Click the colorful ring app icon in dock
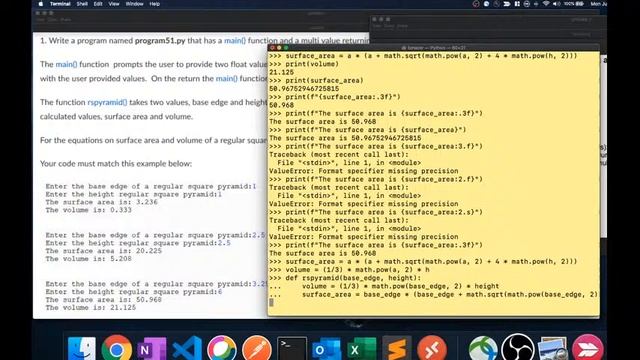640x360 pixels. (222, 348)
